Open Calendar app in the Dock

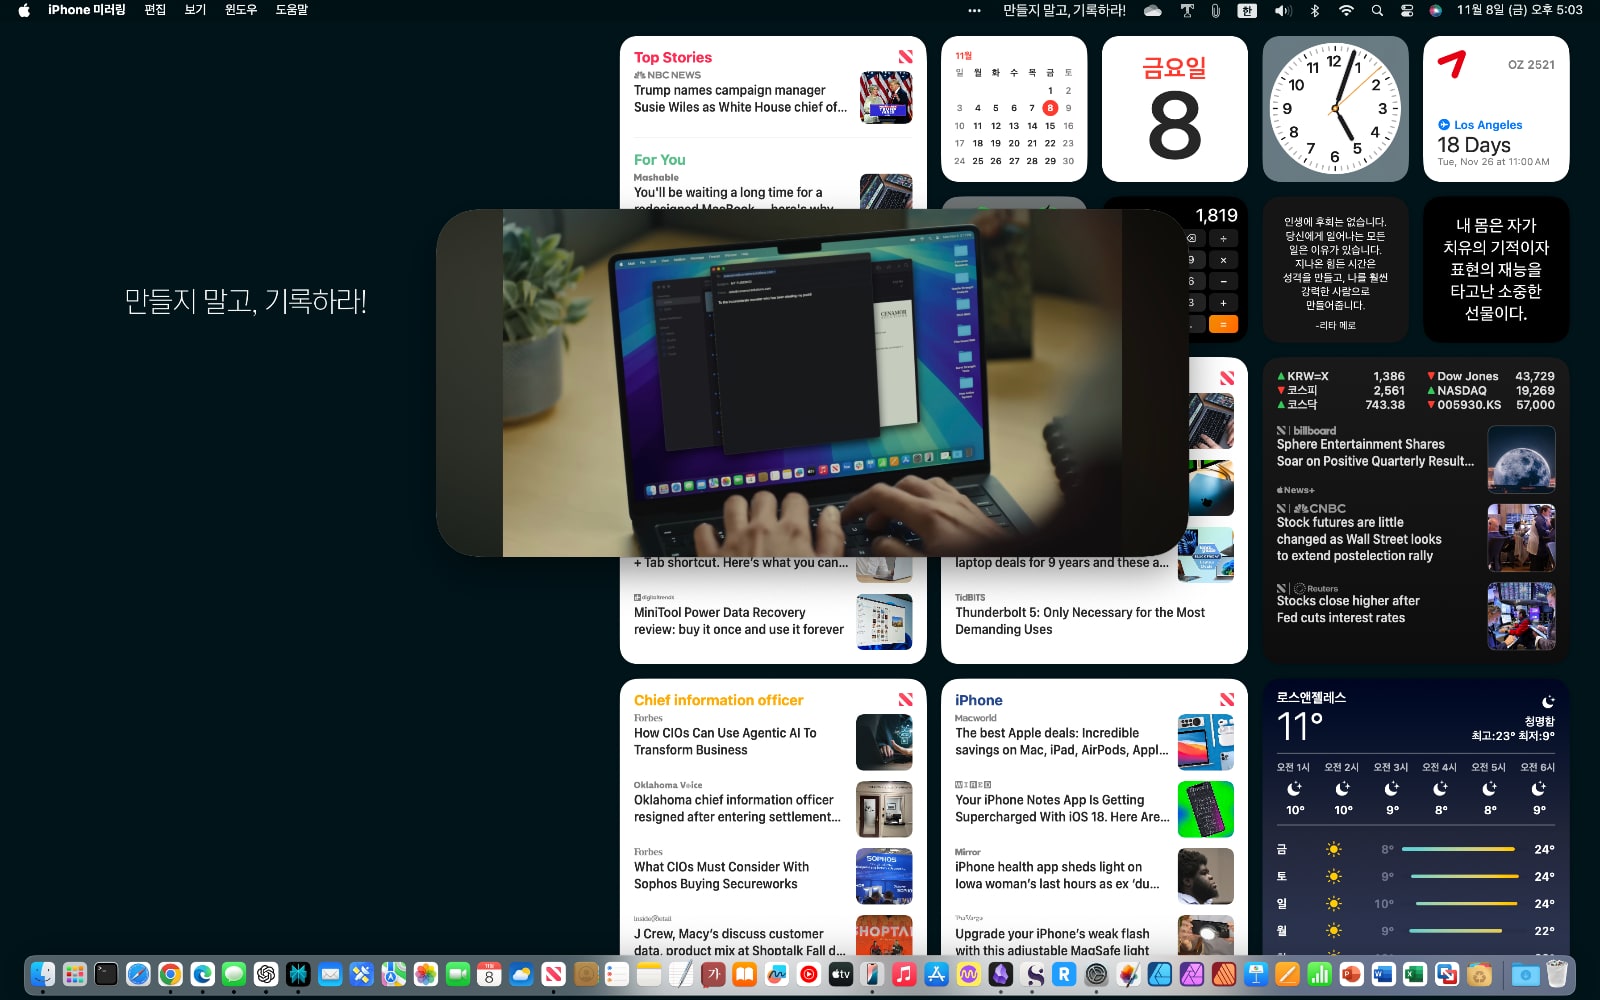pyautogui.click(x=489, y=974)
